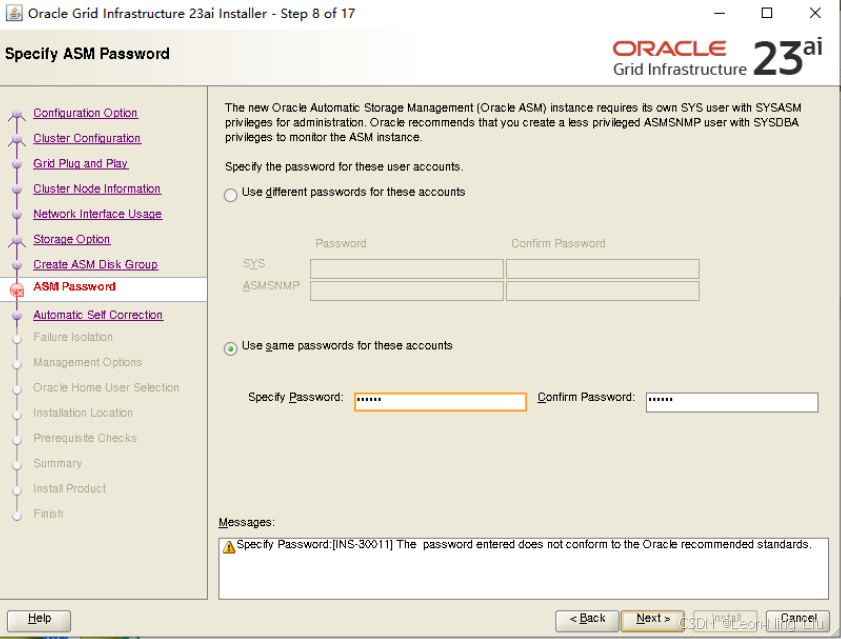The height and width of the screenshot is (639, 841).
Task: Cancel the installer
Action: pos(798,619)
